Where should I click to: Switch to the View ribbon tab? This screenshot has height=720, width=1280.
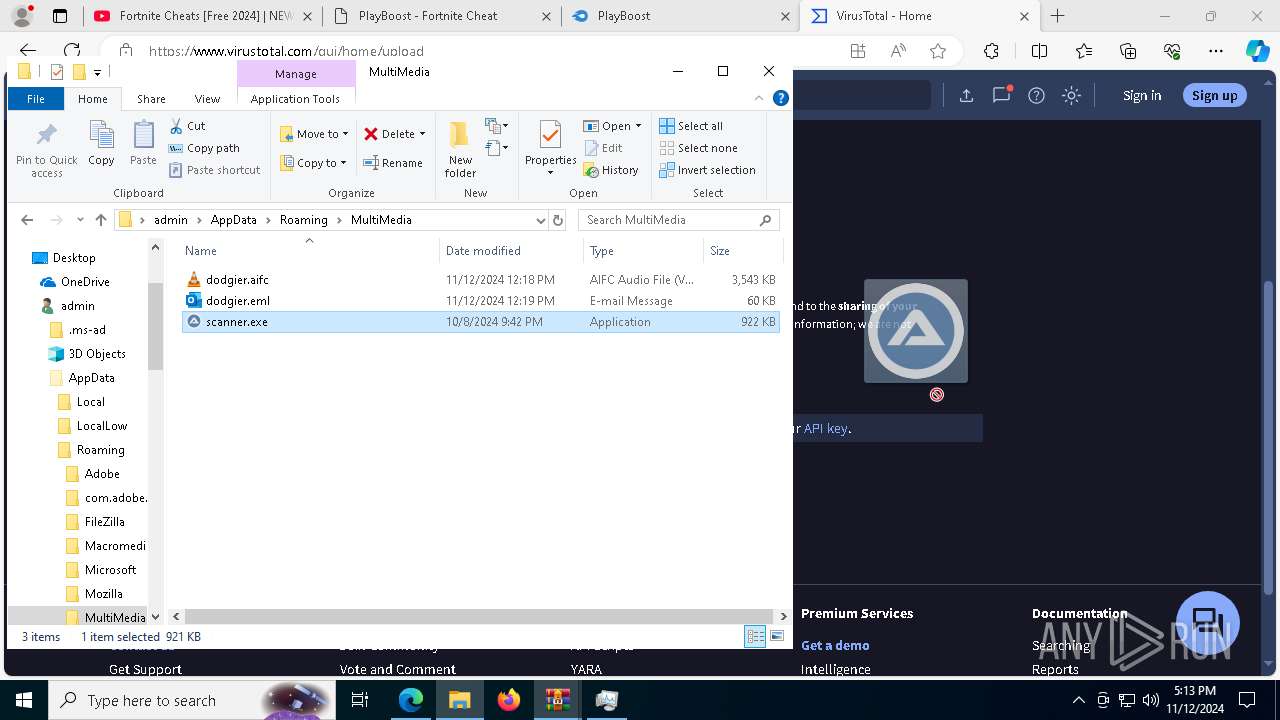tap(207, 99)
